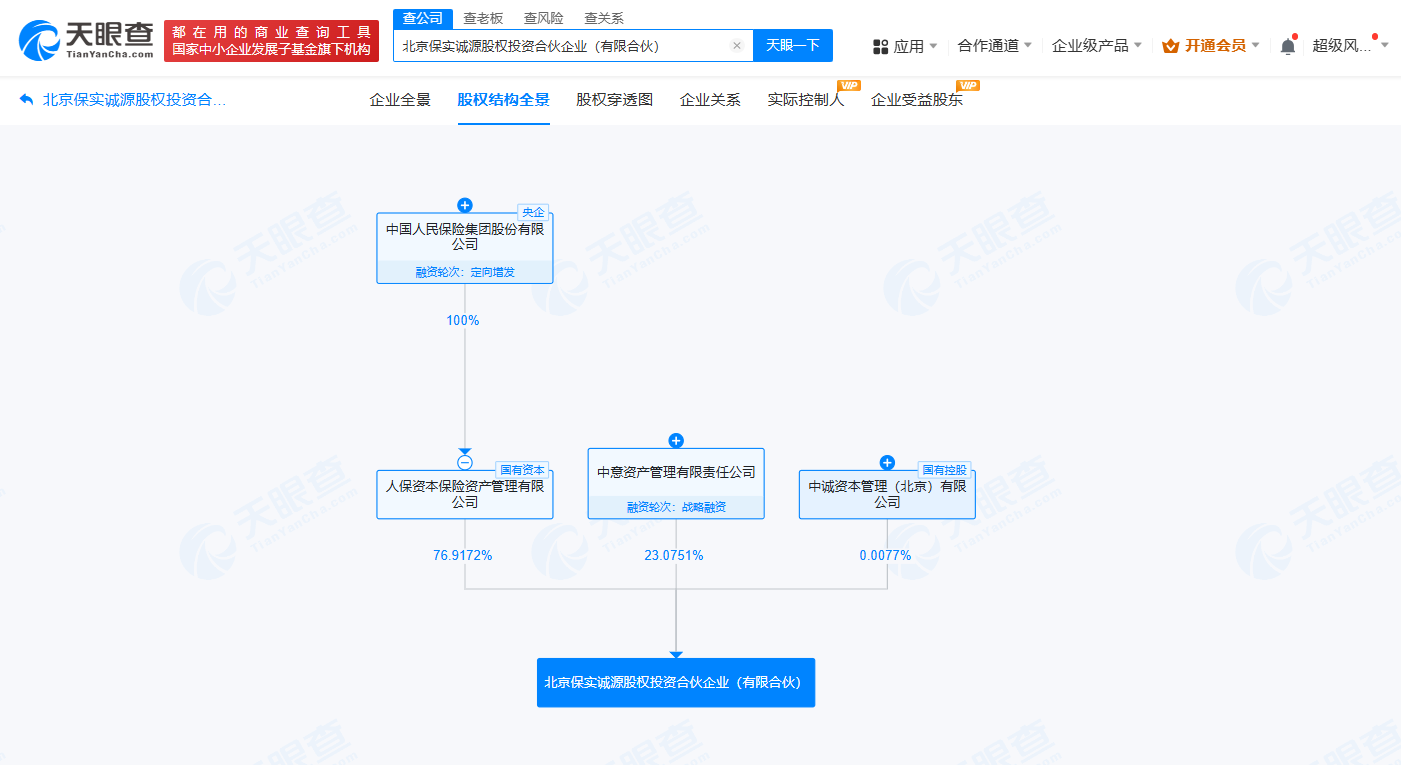
Task: Collapse the 人保资本保险资产管理有限公司 node with the minus icon
Action: [x=465, y=462]
